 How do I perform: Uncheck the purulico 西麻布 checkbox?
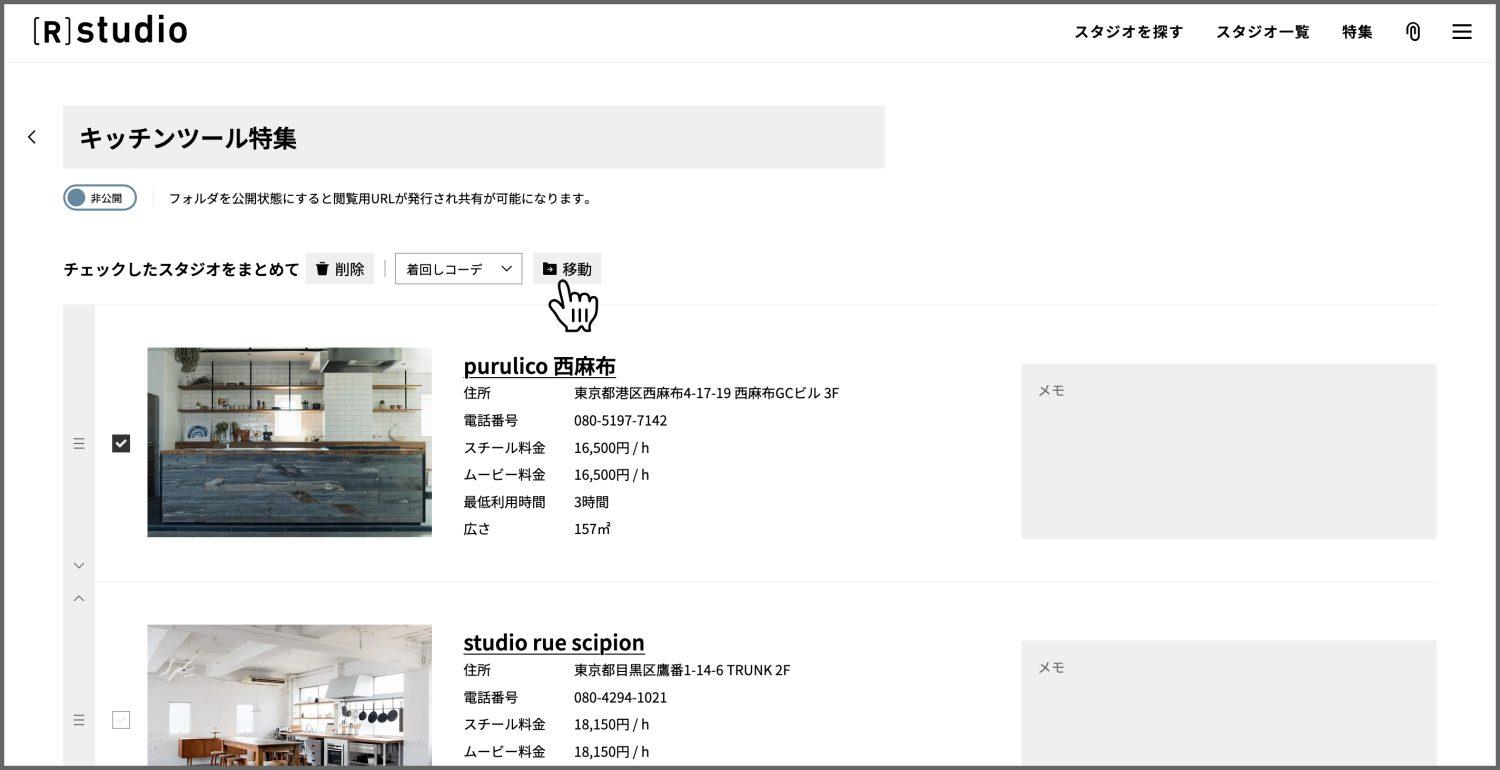coord(121,443)
